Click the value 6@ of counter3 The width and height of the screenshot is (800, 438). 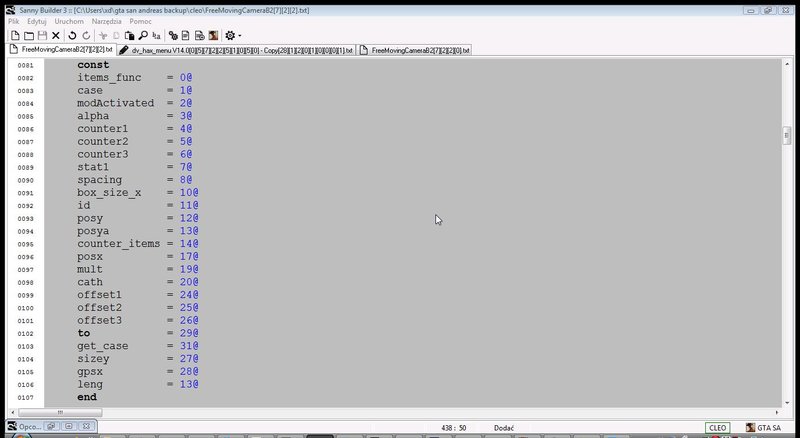[186, 154]
